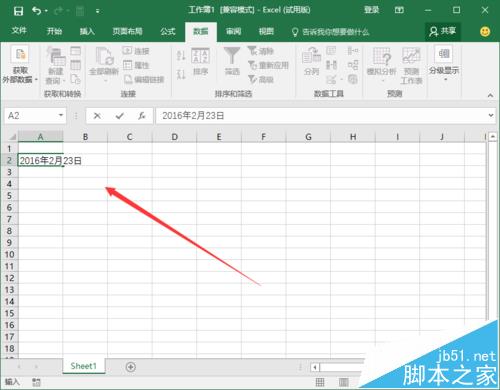Select column D header
This screenshot has width=500, height=390.
pos(174,137)
